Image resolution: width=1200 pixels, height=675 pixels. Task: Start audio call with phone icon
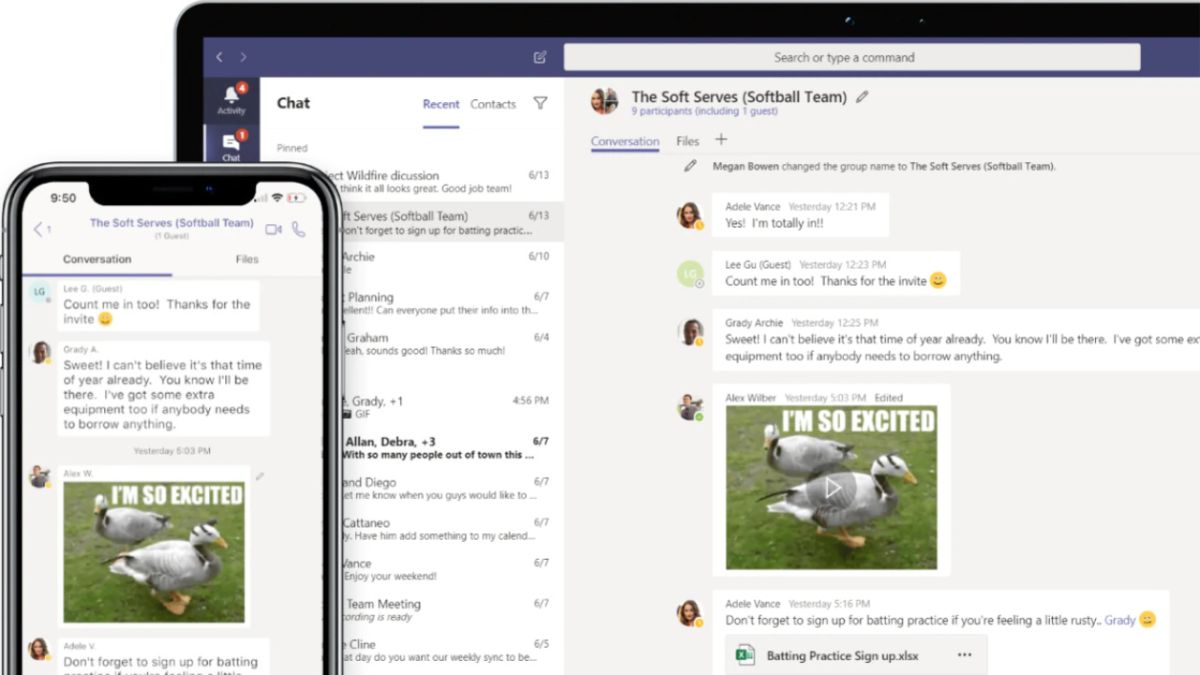pyautogui.click(x=298, y=229)
